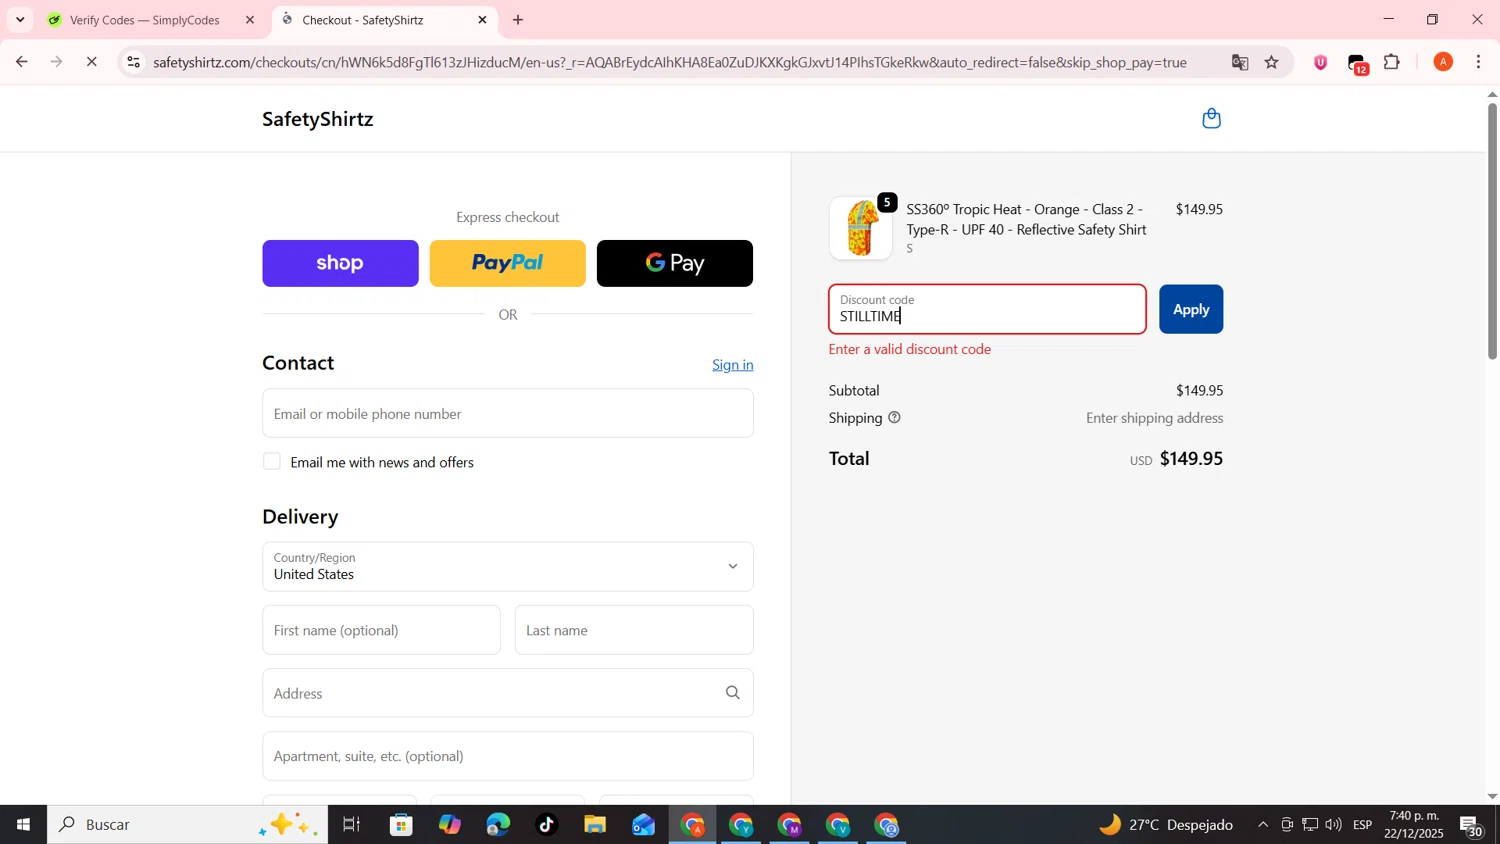
Task: Switch the ESP keyboard language indicator
Action: tap(1363, 825)
